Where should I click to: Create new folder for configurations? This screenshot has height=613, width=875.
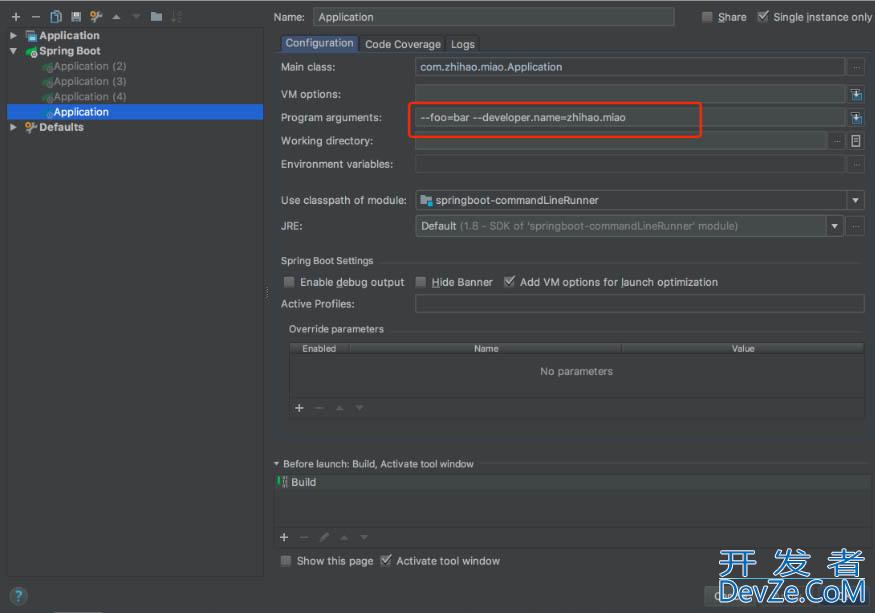(x=156, y=17)
